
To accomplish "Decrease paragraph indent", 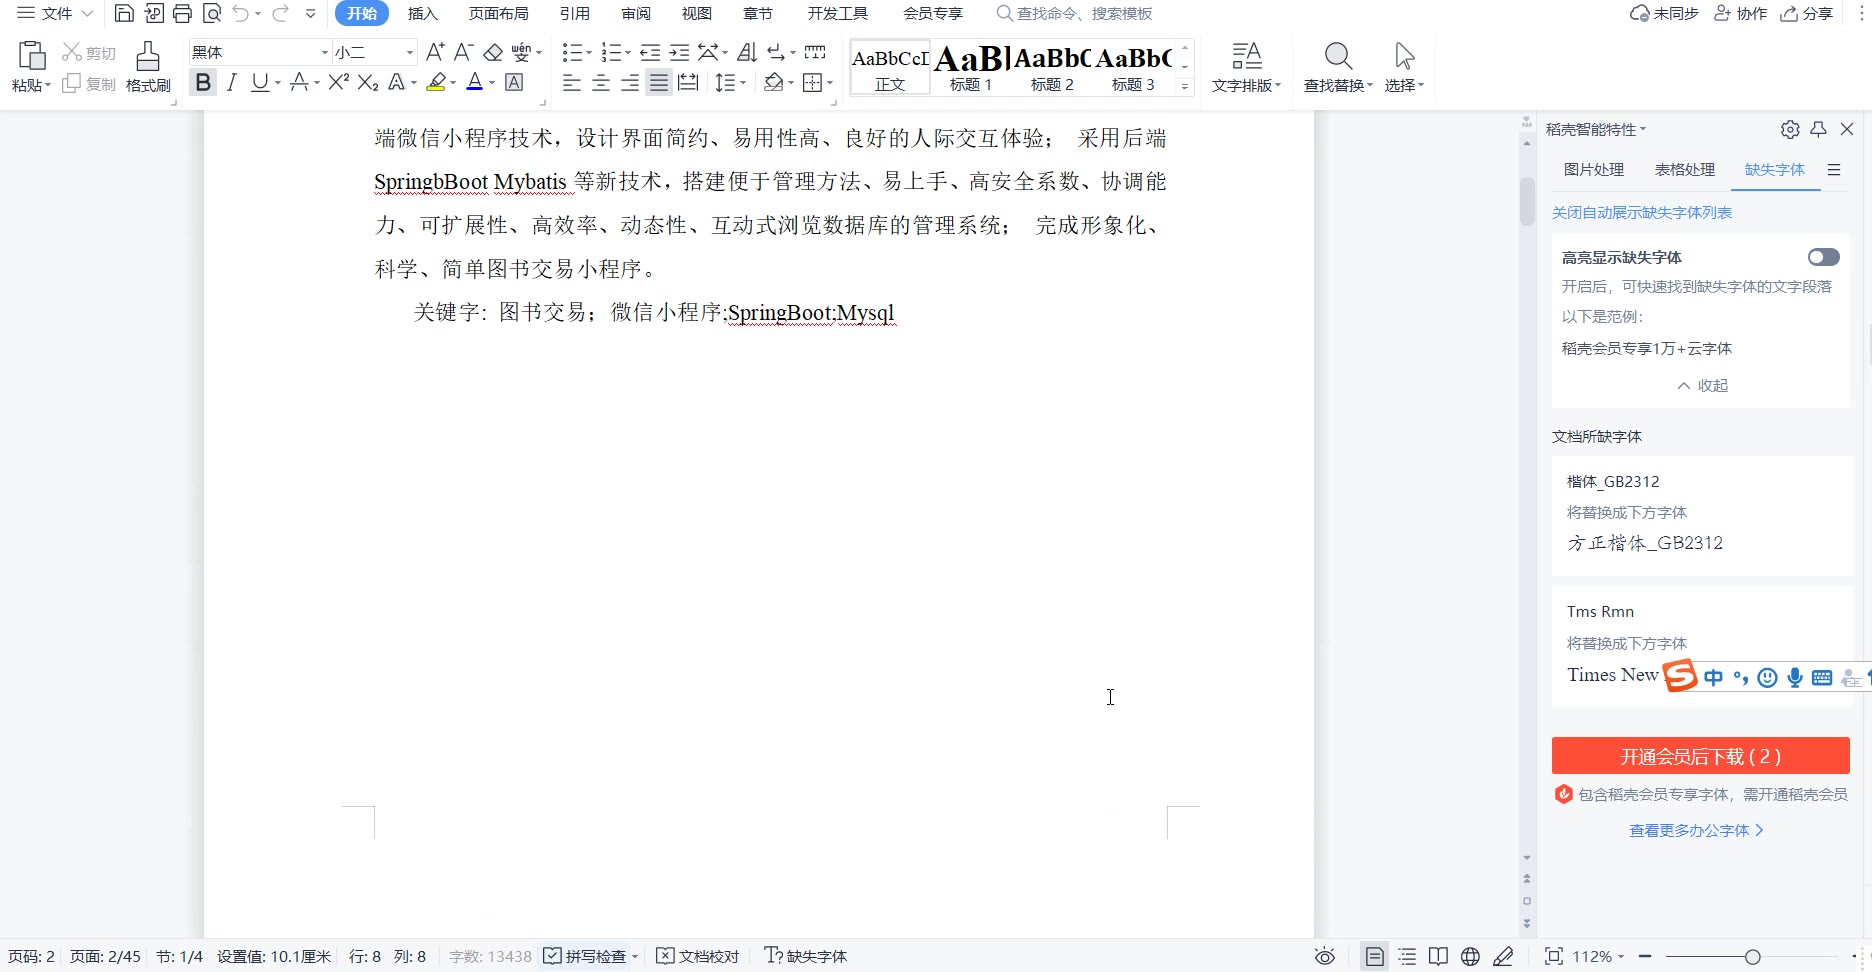I will 650,52.
